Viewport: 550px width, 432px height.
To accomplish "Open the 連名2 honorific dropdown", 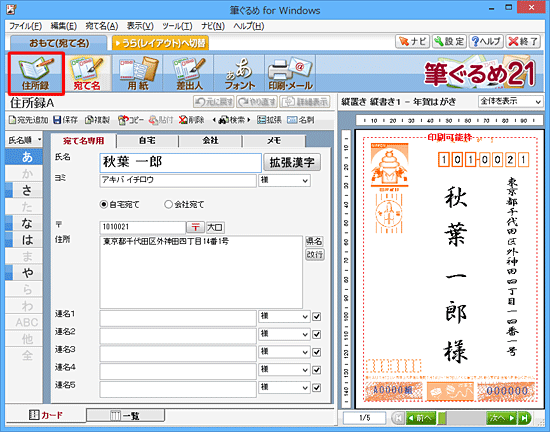I will coord(284,335).
